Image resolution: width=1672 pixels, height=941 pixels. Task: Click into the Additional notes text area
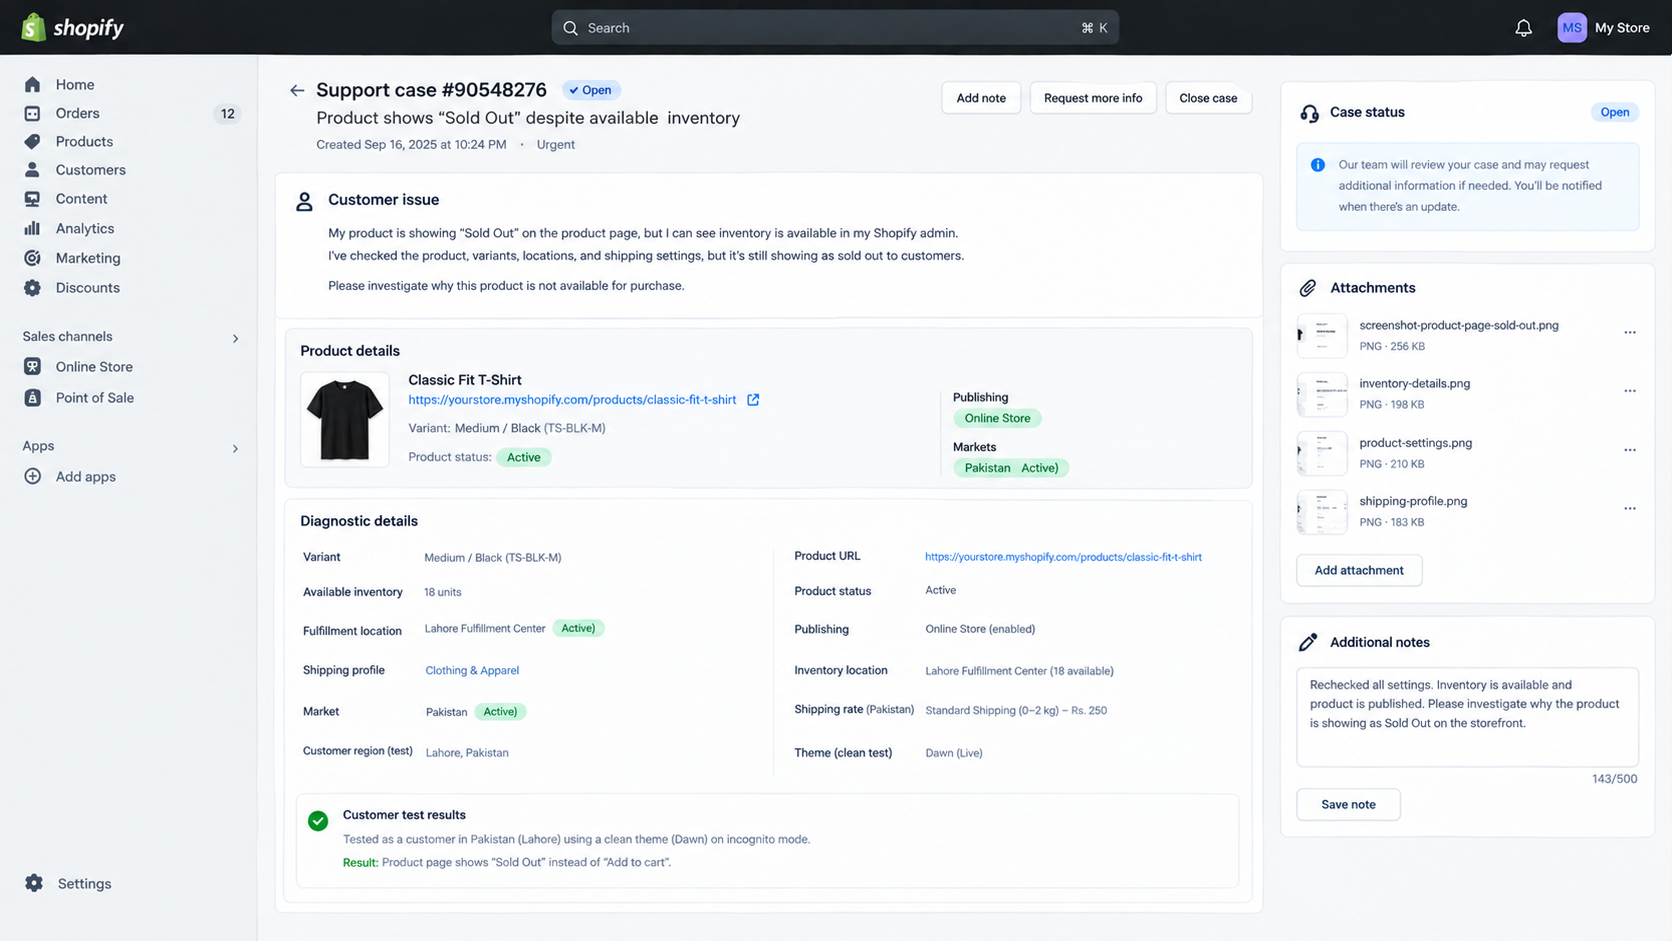[x=1467, y=717]
